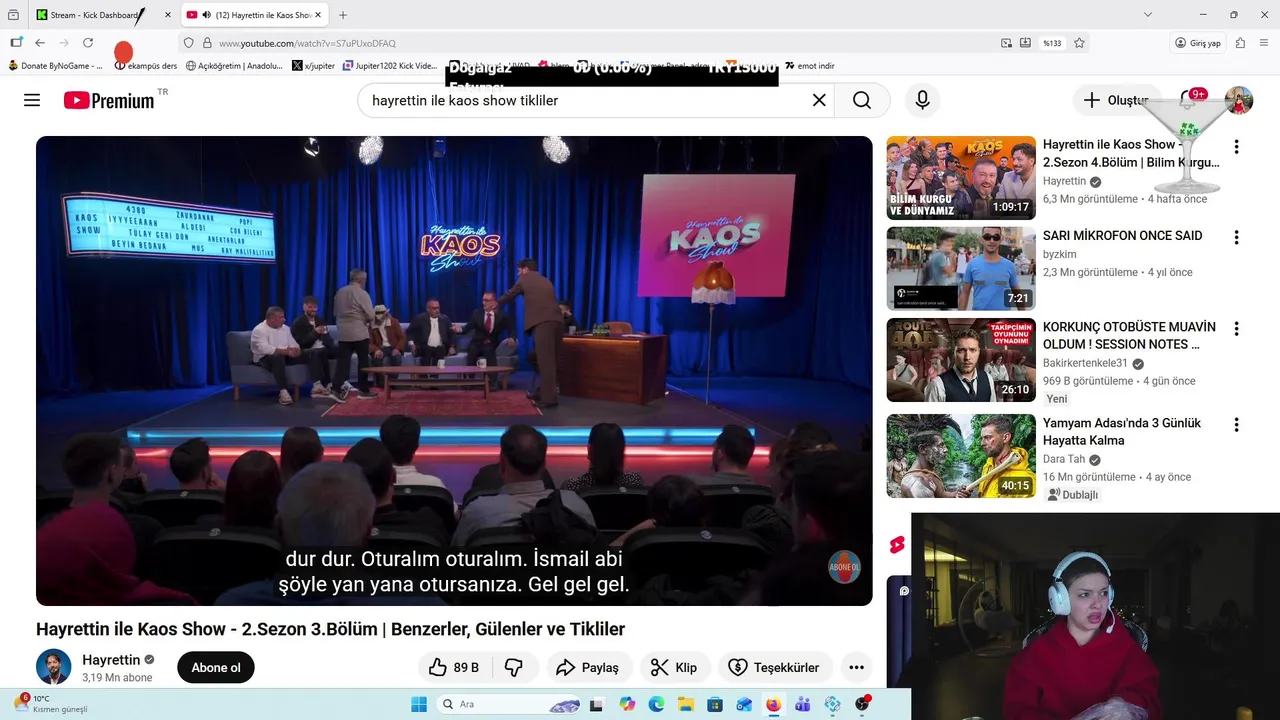Share the video with Paylaş
The height and width of the screenshot is (720, 1280).
pyautogui.click(x=588, y=667)
